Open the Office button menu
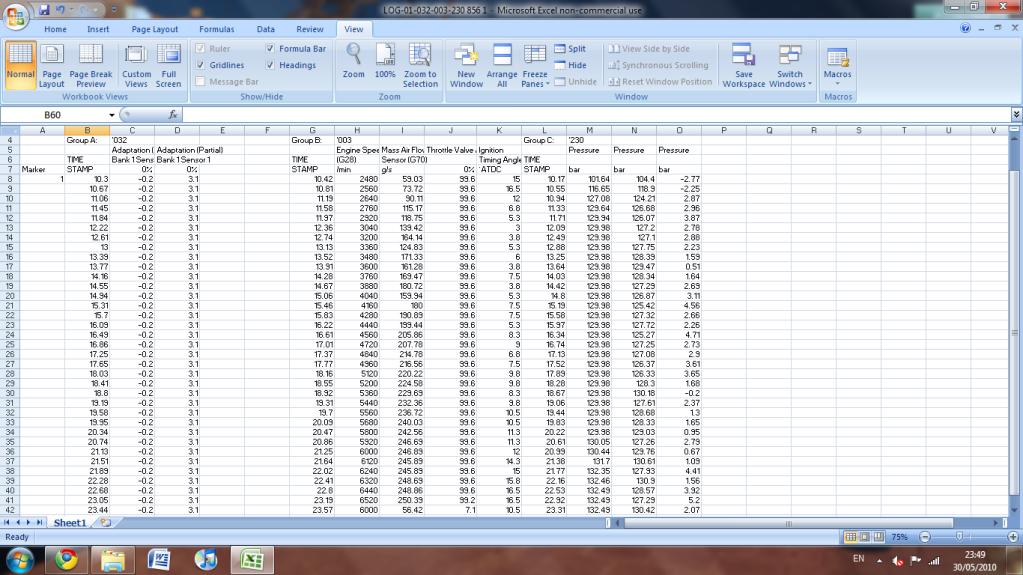Image resolution: width=1023 pixels, height=575 pixels. tap(16, 16)
